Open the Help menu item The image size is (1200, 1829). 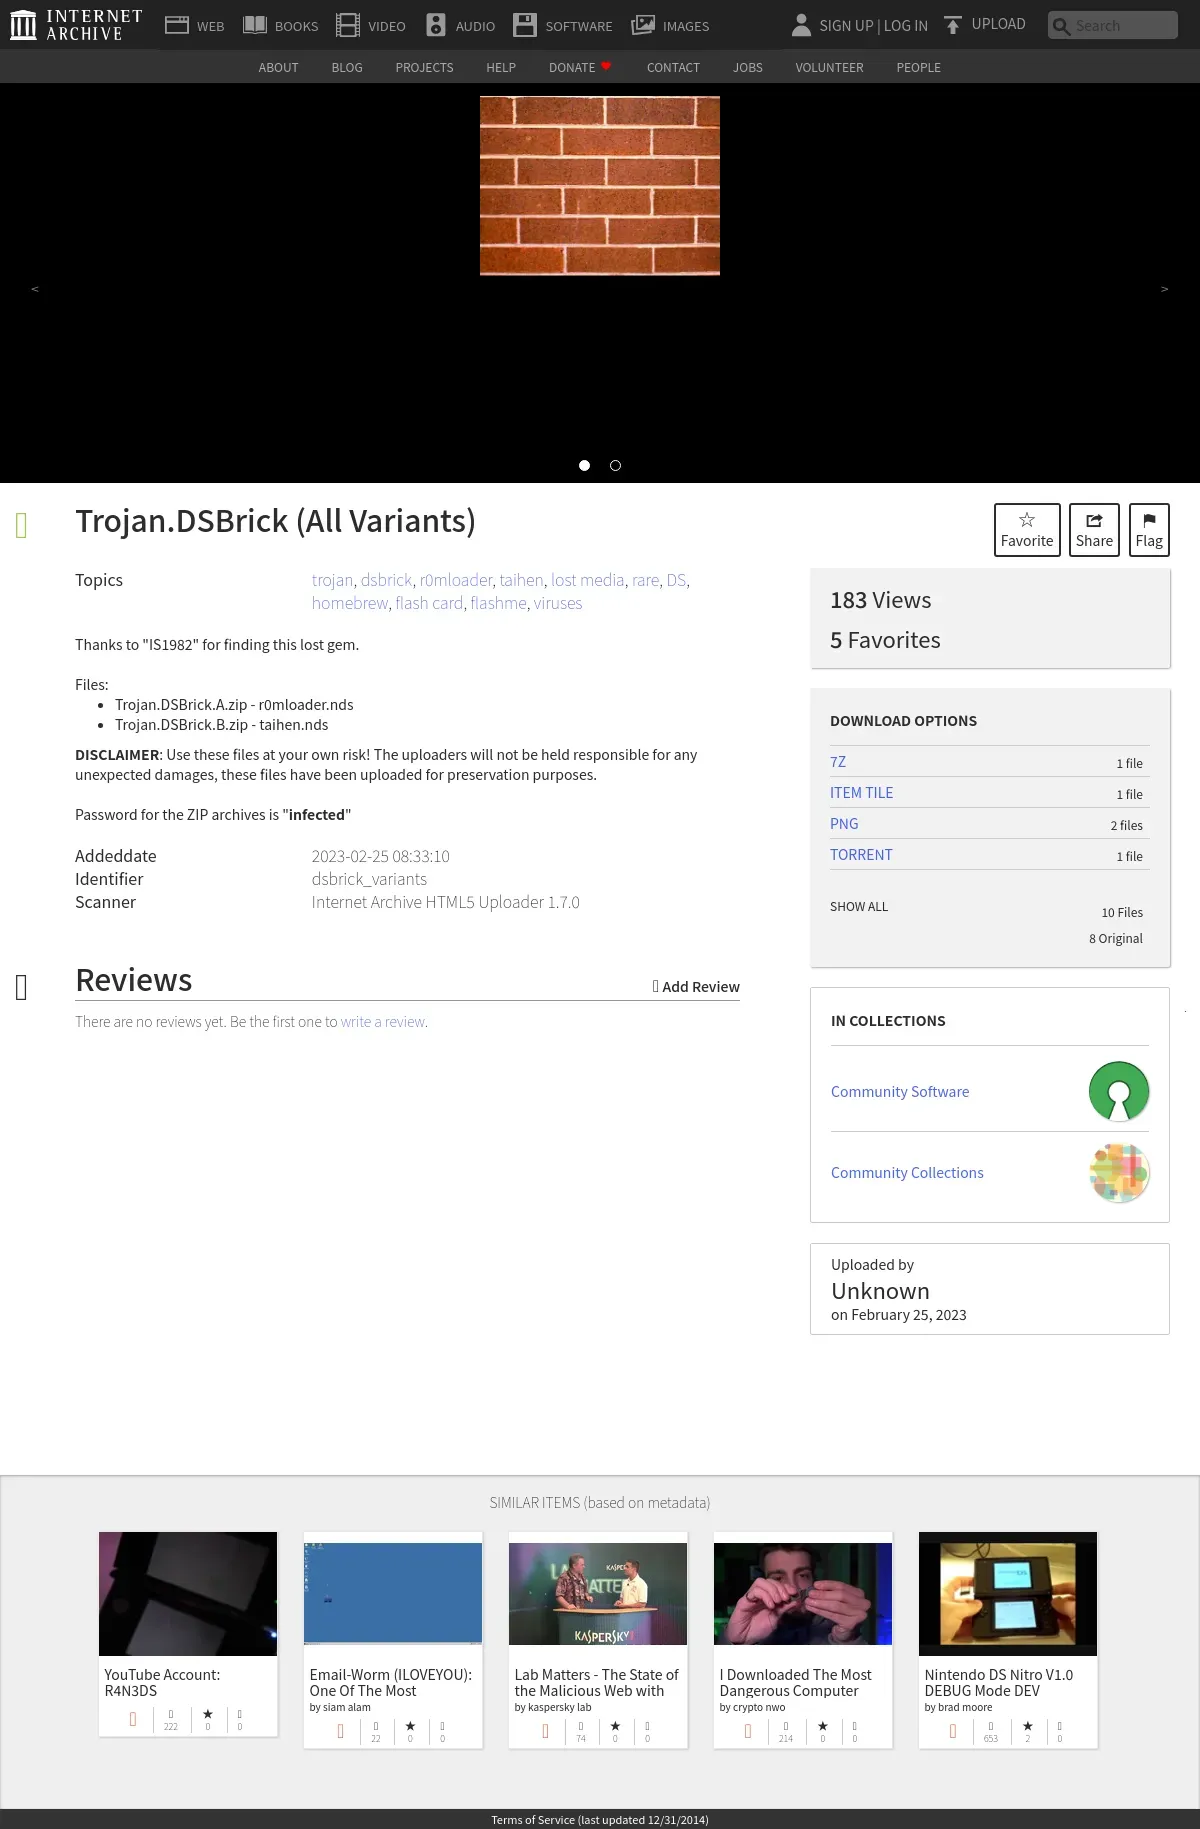pyautogui.click(x=501, y=67)
